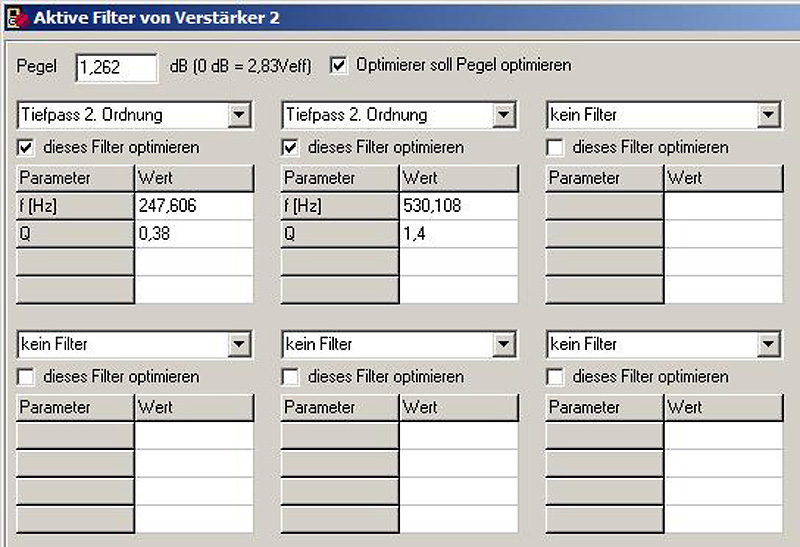Click 'f [Hz]' parameter row in first filter
The image size is (800, 547).
75,206
